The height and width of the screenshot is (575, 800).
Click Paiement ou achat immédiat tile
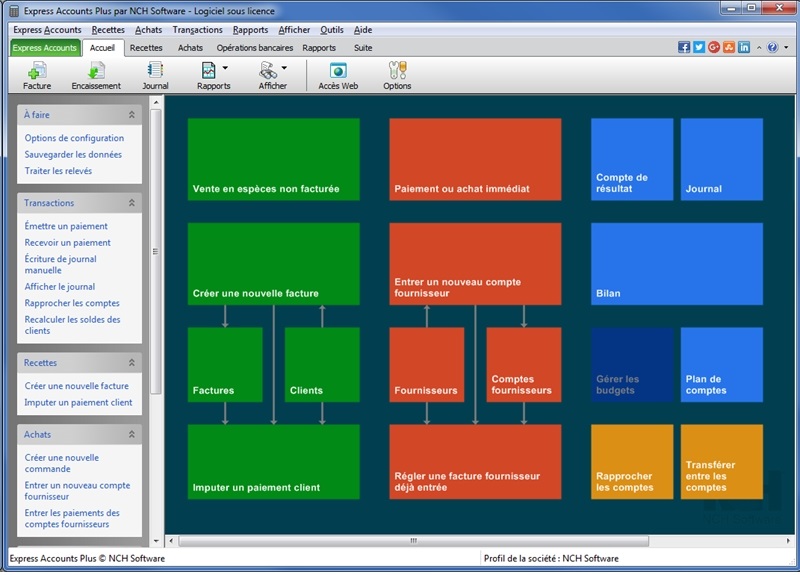tap(475, 159)
